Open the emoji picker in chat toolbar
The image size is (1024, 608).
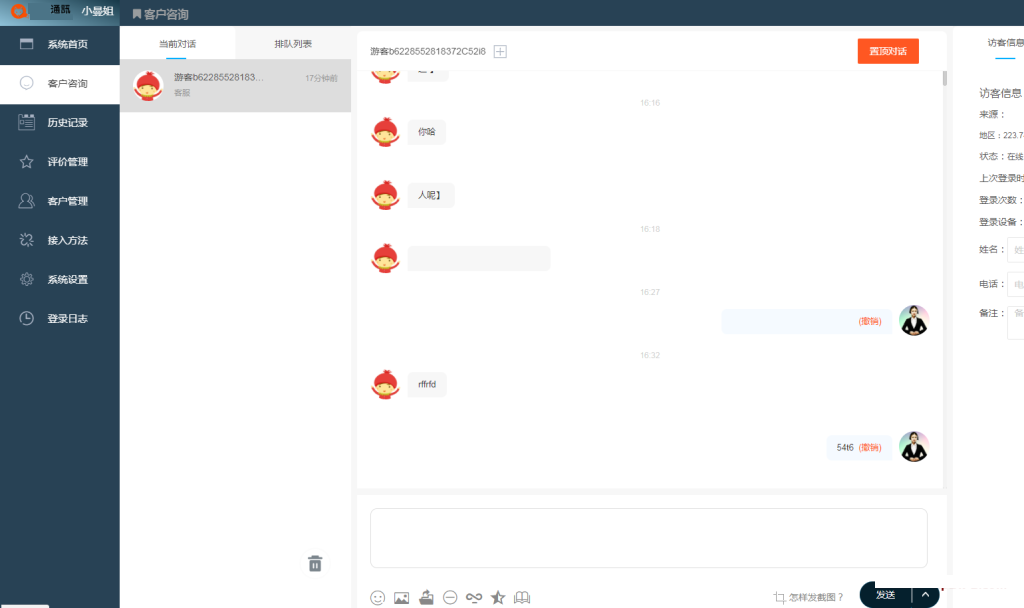[377, 598]
